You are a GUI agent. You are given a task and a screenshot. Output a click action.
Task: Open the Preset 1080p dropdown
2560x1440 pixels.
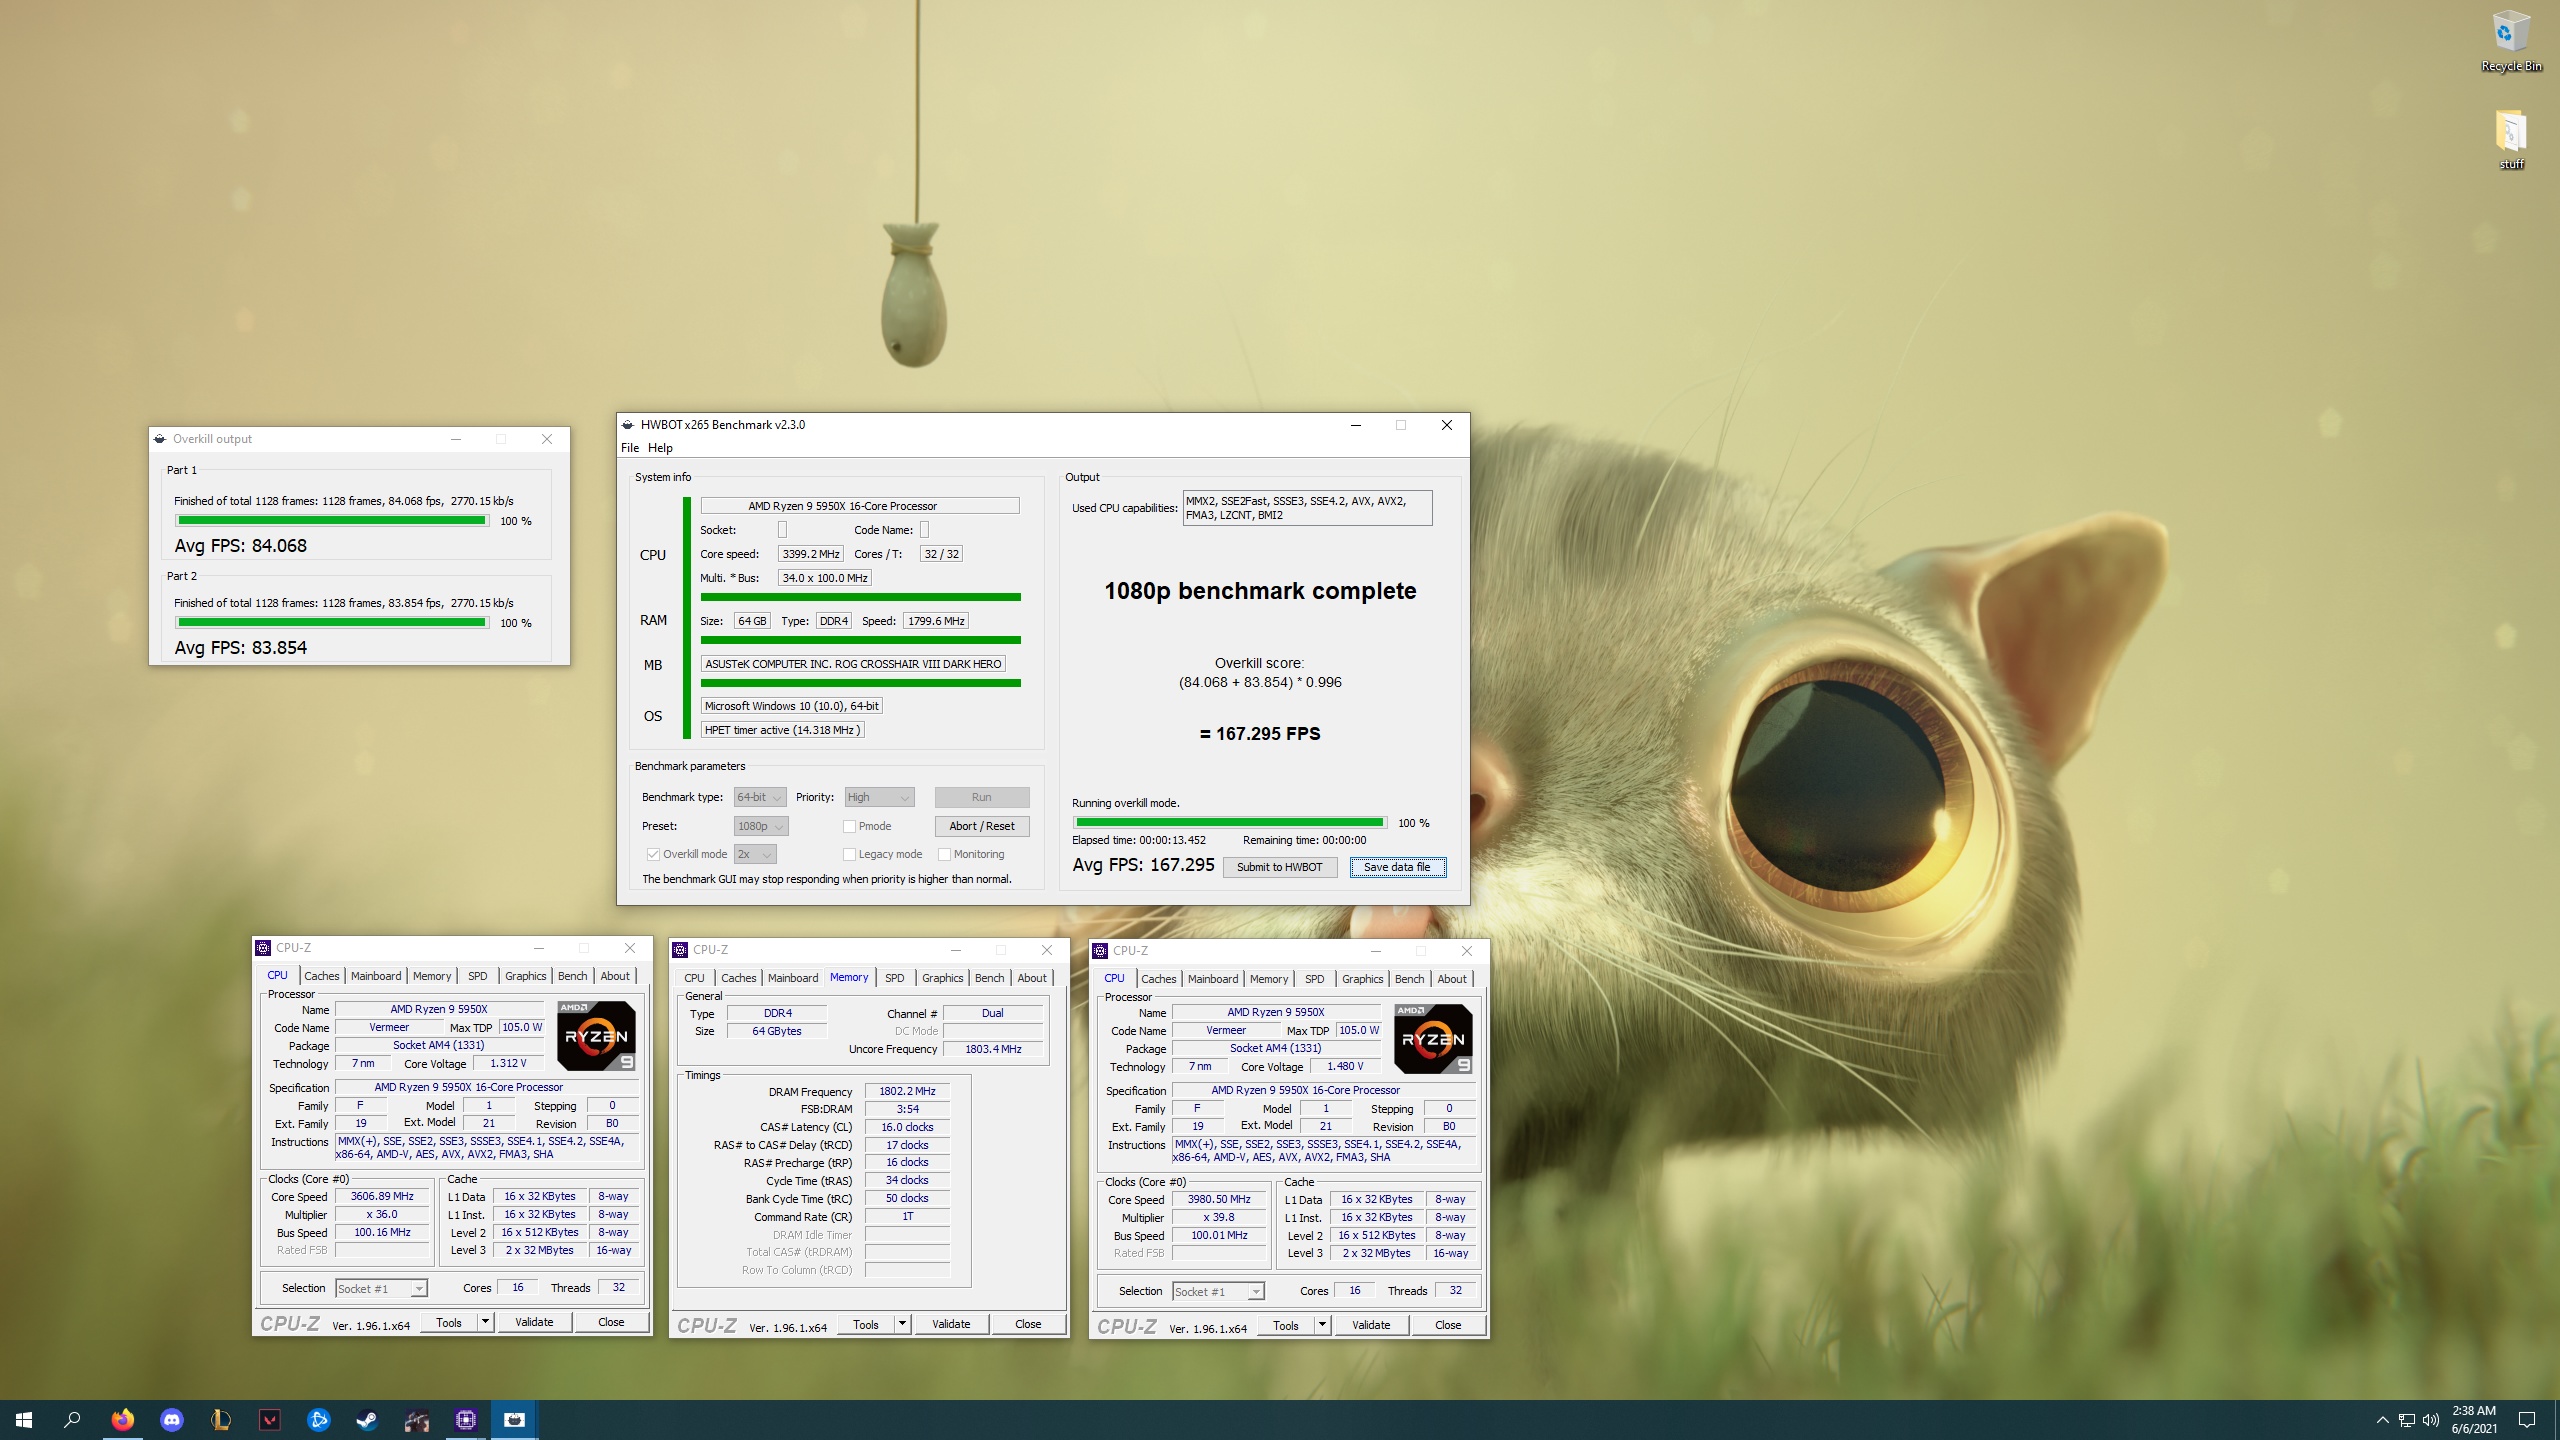[x=761, y=826]
